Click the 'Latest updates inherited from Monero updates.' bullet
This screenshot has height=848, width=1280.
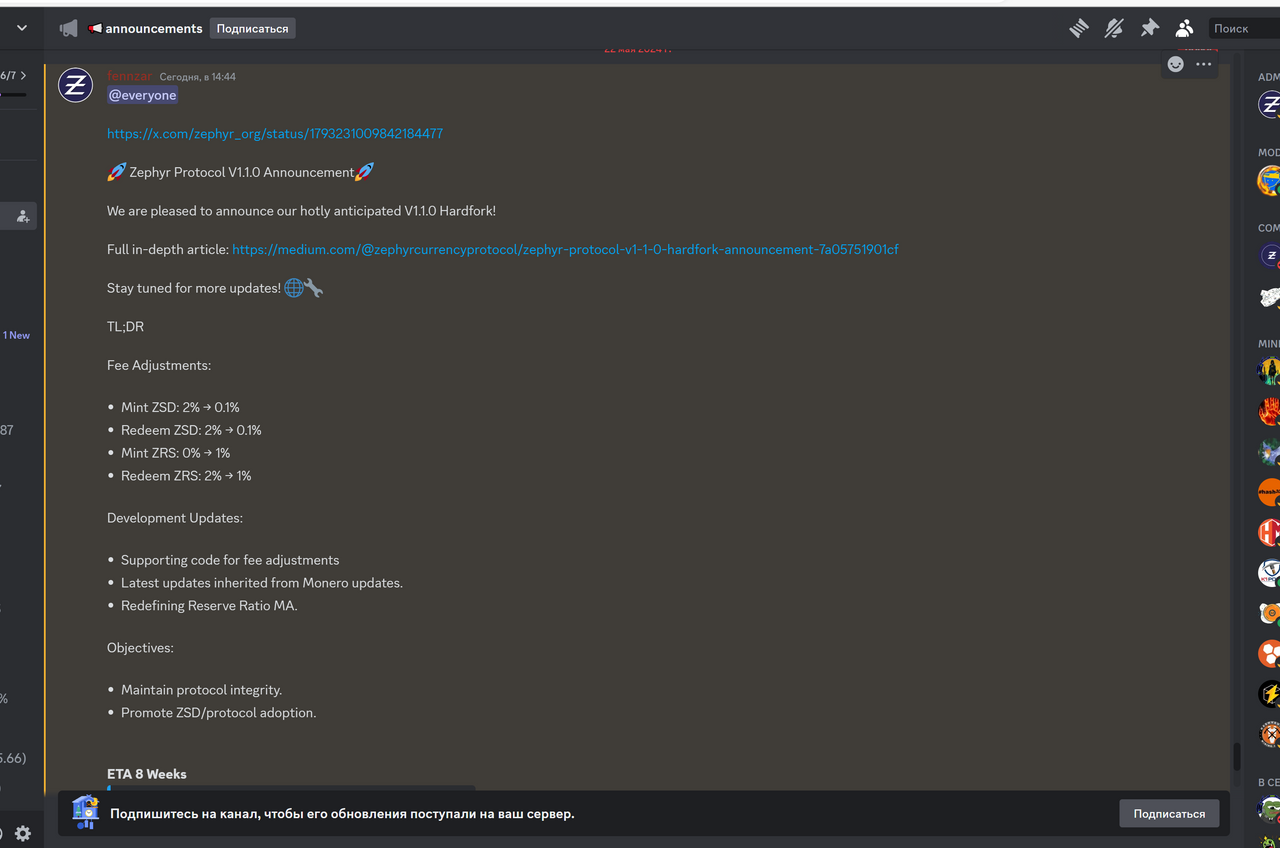coord(262,583)
